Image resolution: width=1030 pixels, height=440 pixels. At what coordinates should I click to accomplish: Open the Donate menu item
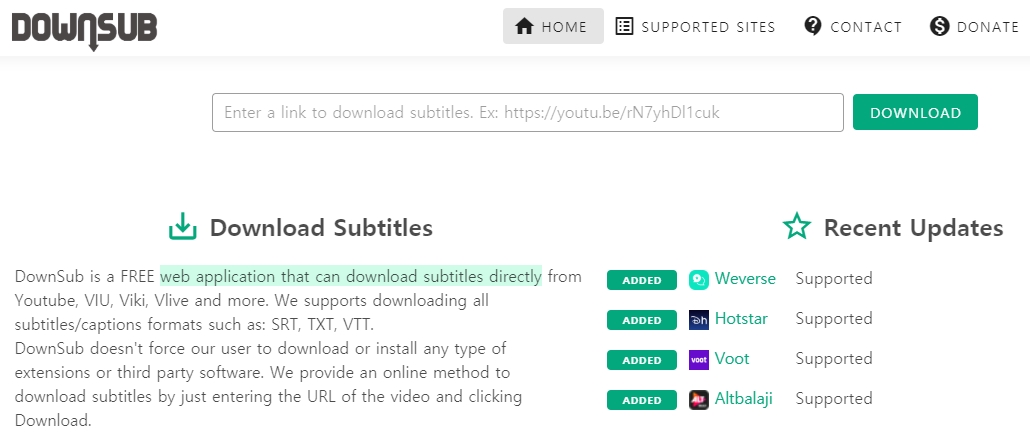pos(975,26)
